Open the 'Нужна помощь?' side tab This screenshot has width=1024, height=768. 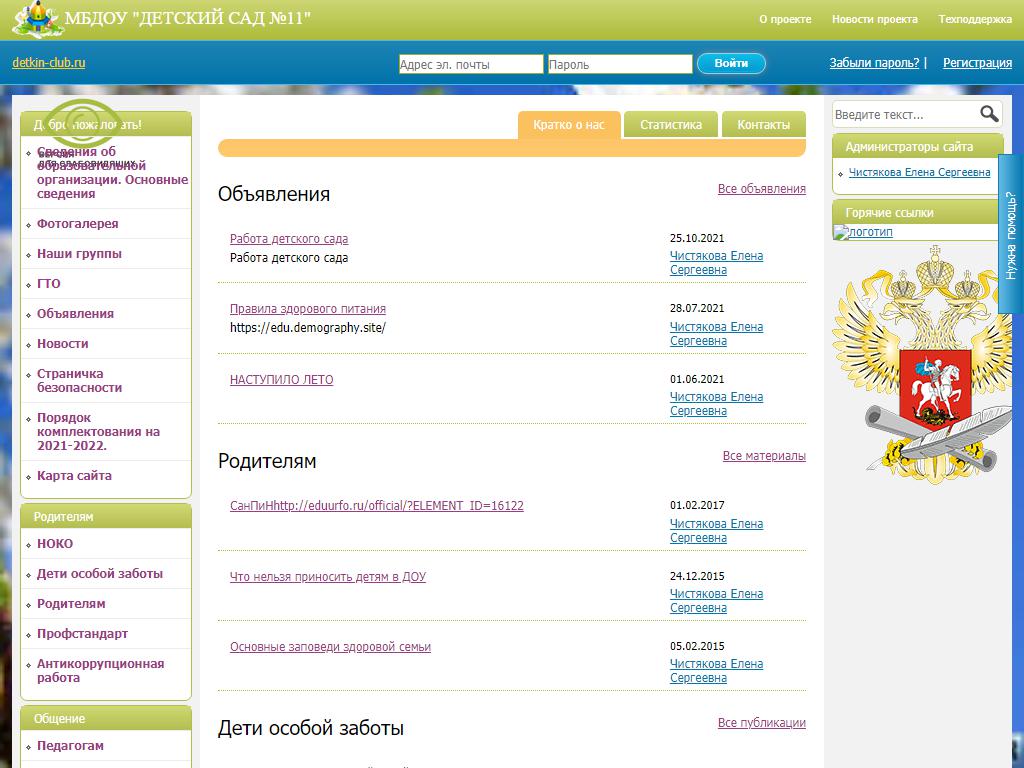point(1011,235)
